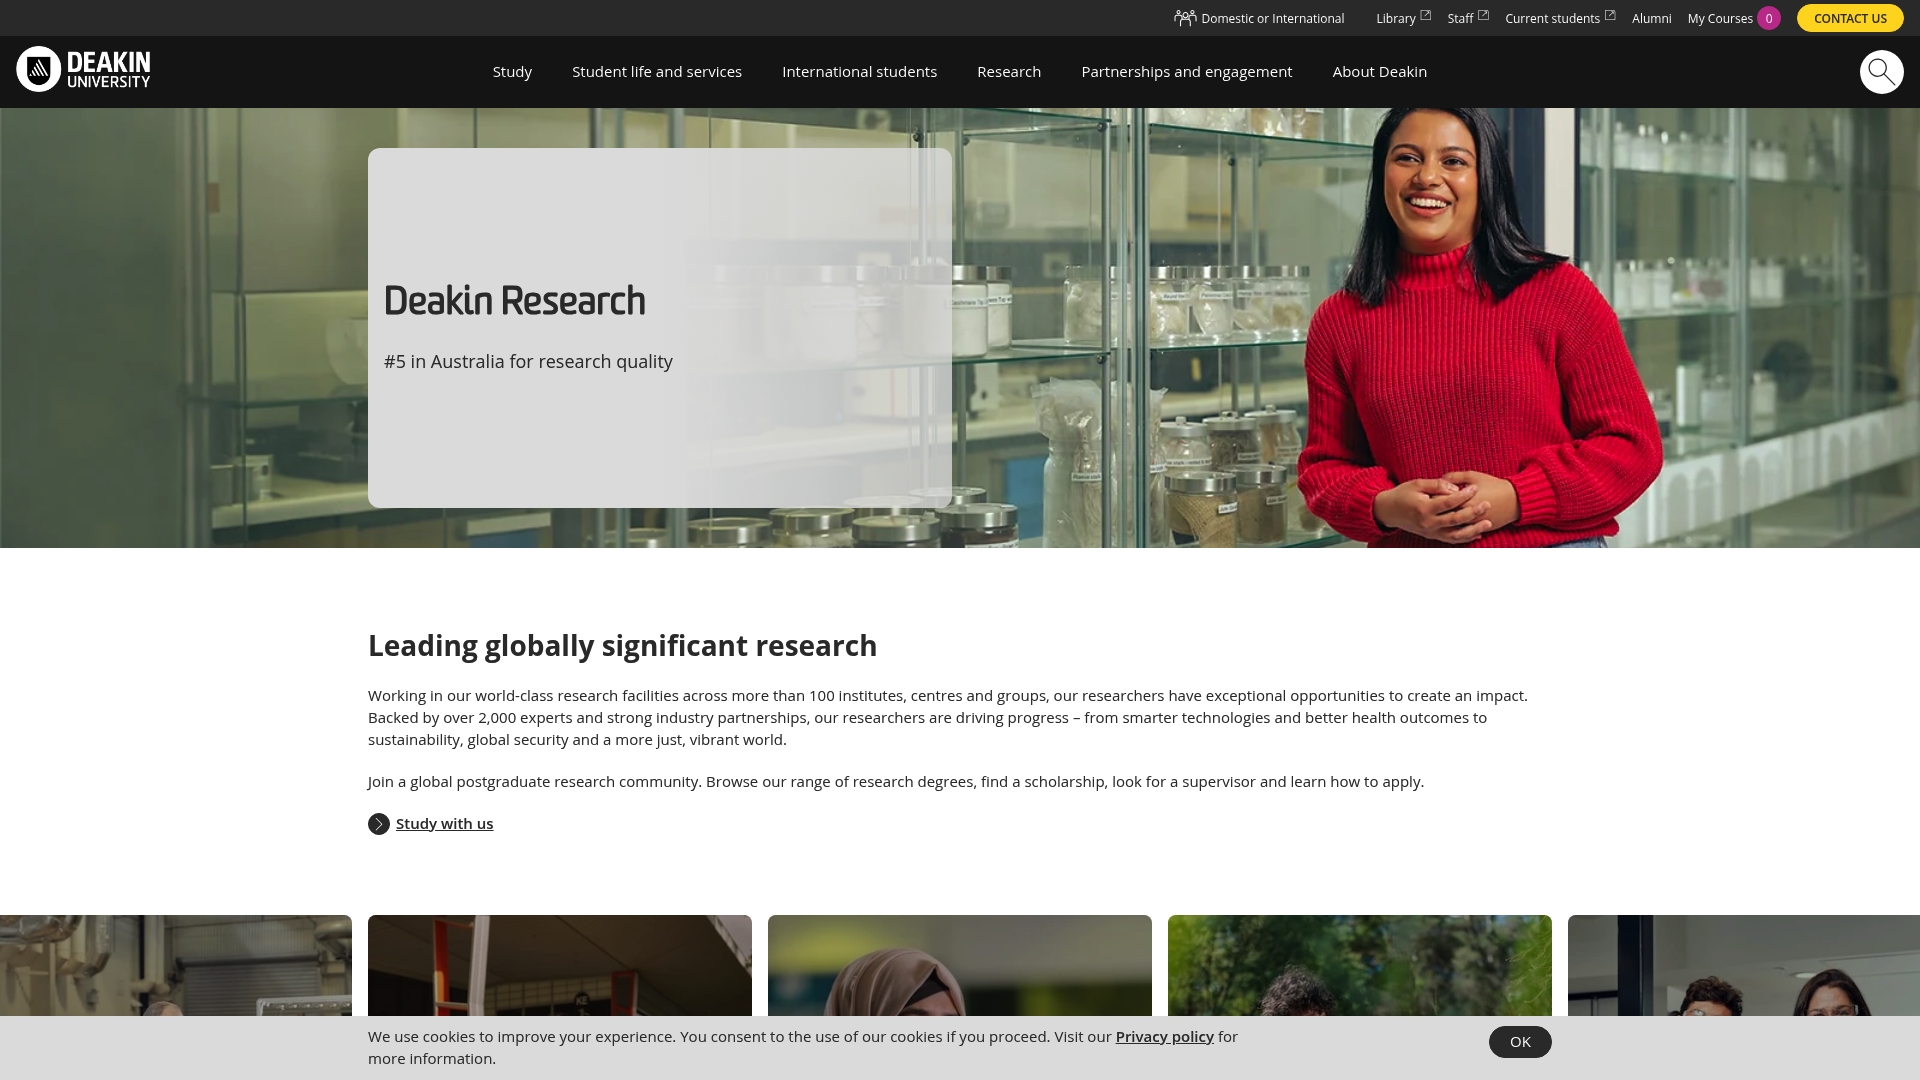Viewport: 1920px width, 1080px height.
Task: Click the external link icon next to Staff
Action: point(1483,15)
